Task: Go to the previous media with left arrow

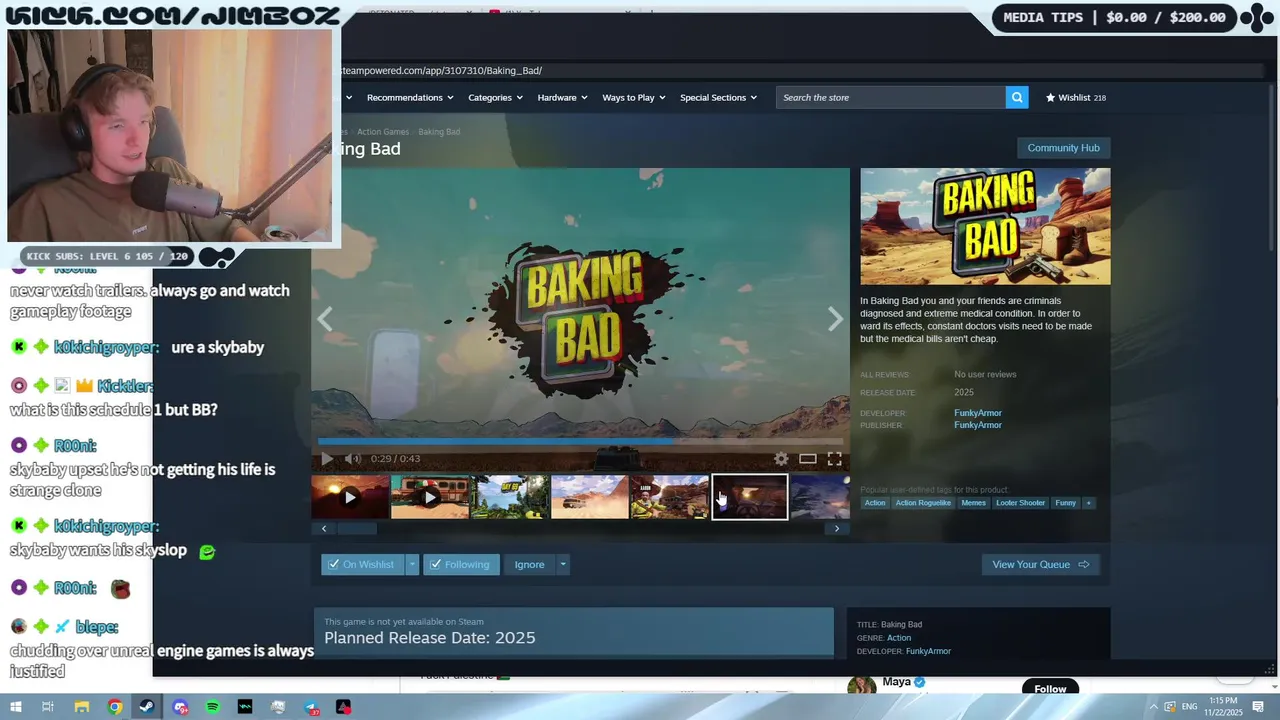Action: point(324,319)
